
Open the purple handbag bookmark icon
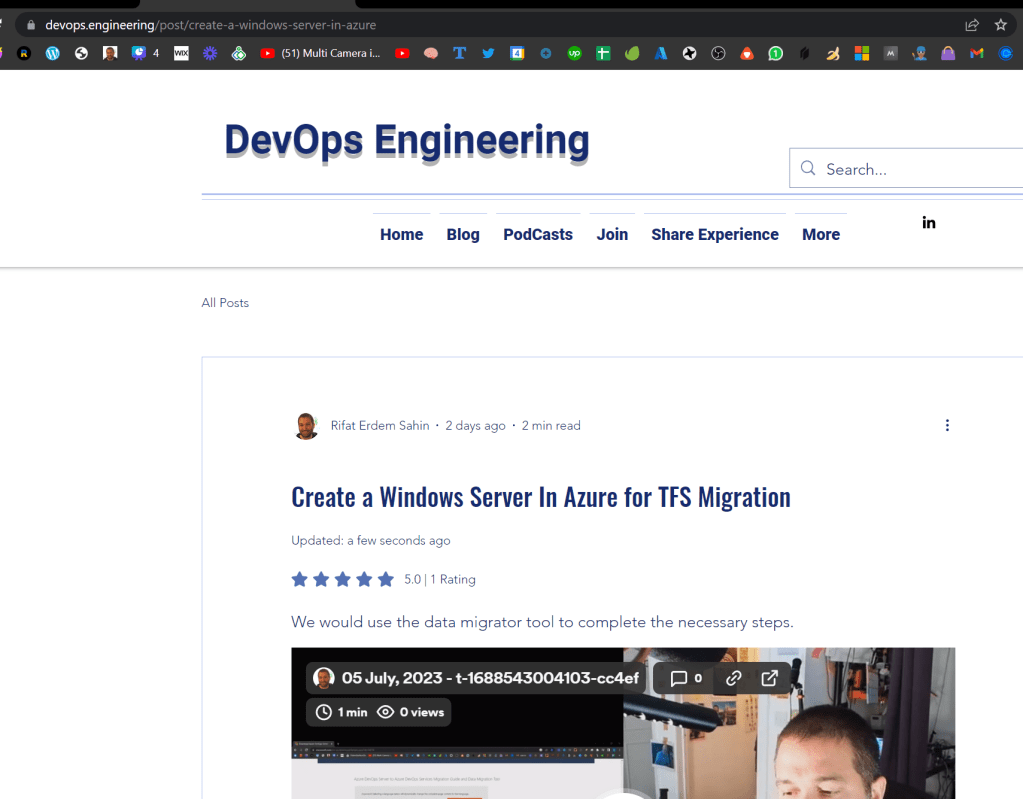(948, 53)
